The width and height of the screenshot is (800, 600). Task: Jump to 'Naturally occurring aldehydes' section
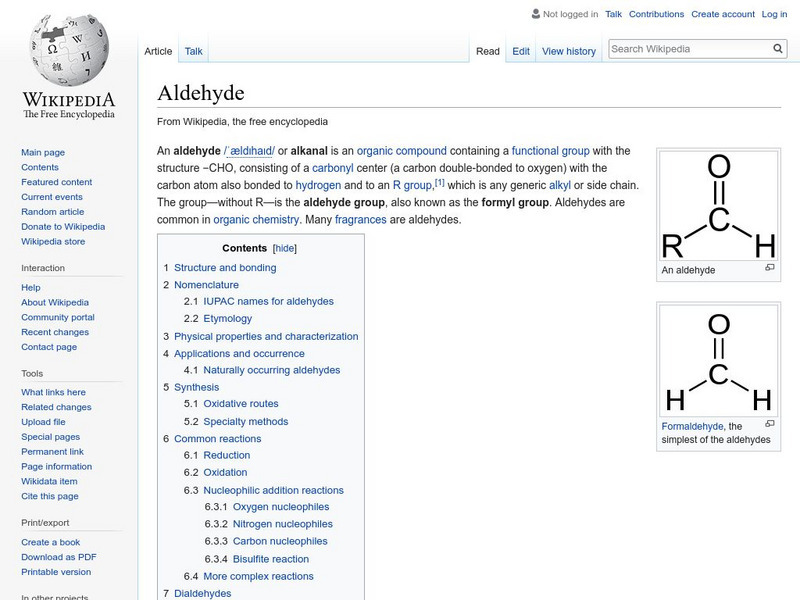(x=271, y=370)
